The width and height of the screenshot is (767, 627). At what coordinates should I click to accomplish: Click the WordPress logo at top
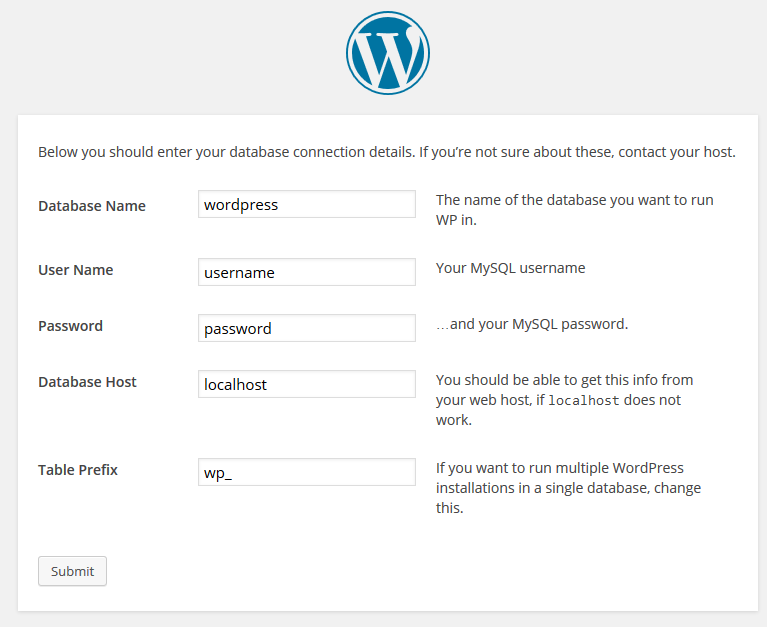[x=388, y=53]
